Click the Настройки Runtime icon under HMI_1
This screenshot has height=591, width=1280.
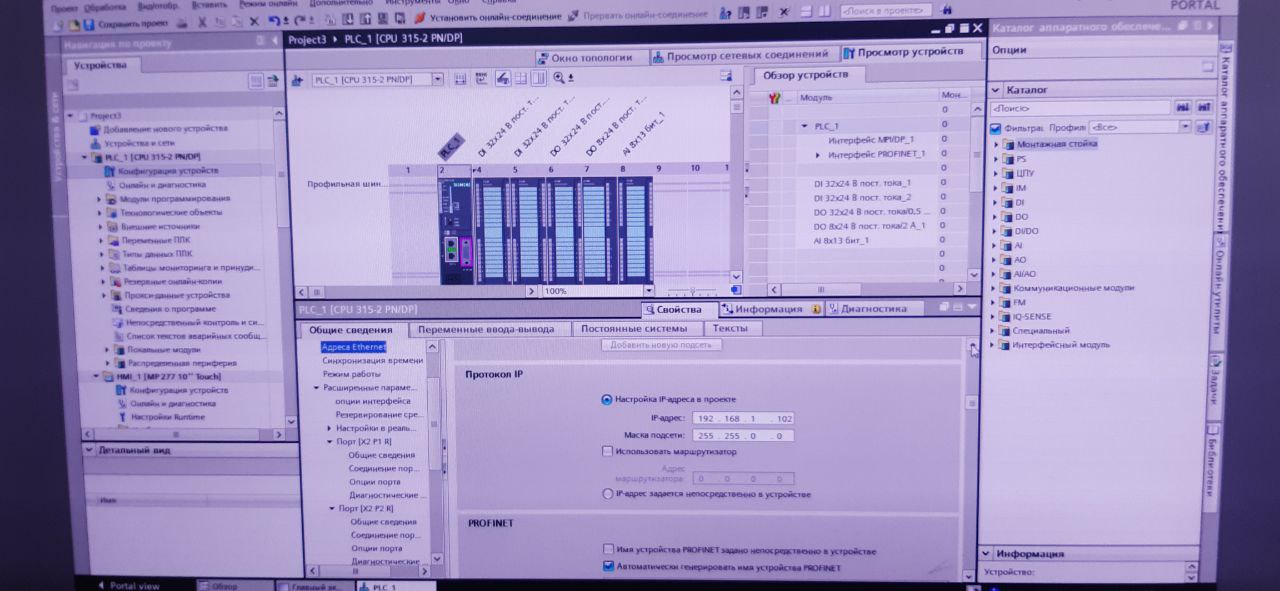123,417
